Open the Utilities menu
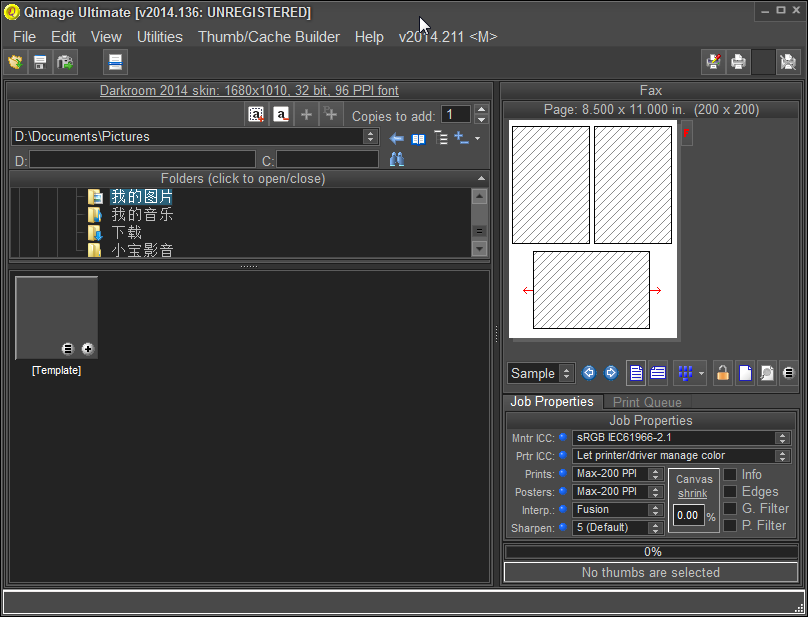This screenshot has height=617, width=808. pos(160,37)
